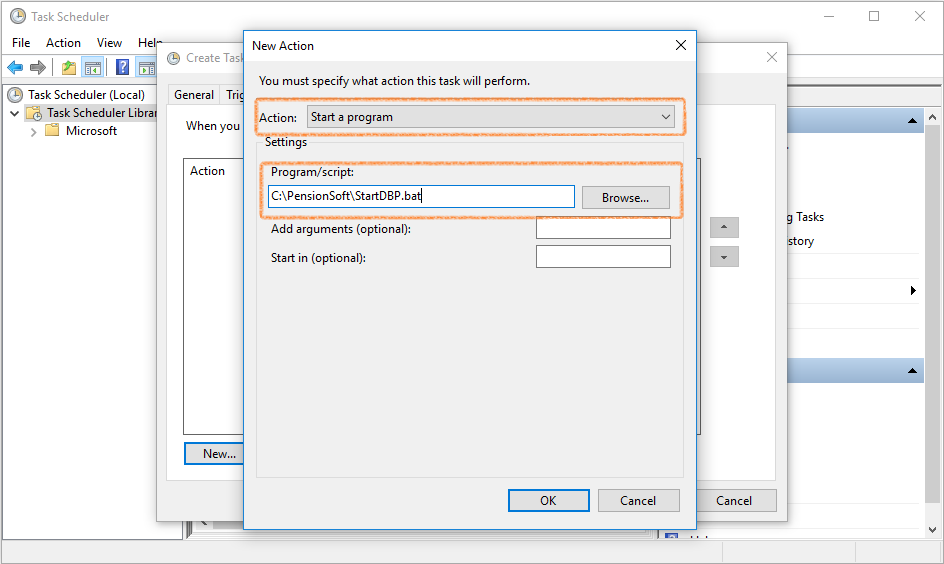Confirm New Action with OK button

click(548, 501)
